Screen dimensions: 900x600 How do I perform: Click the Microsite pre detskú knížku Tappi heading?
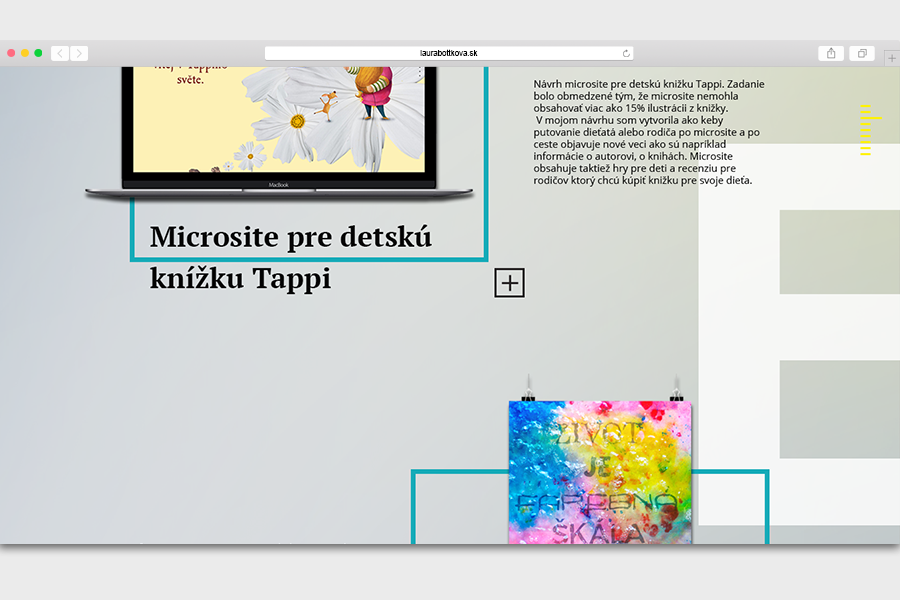[x=290, y=257]
